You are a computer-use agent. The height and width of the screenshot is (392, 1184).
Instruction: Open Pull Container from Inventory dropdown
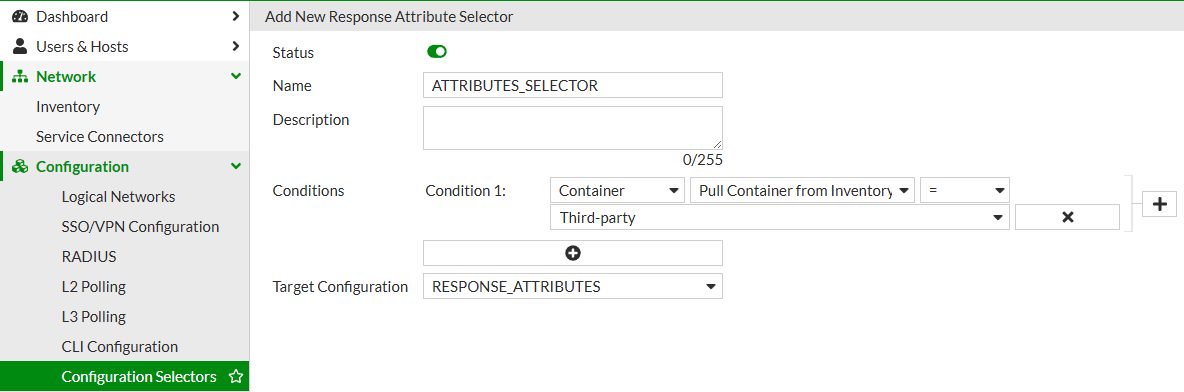[803, 191]
